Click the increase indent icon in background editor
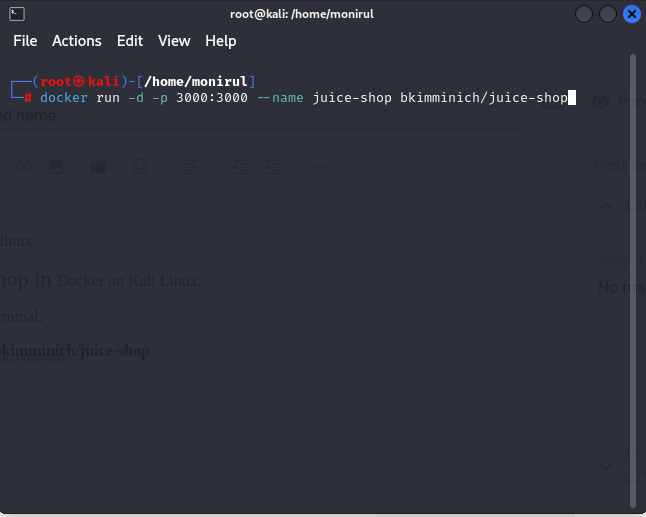 coord(241,167)
